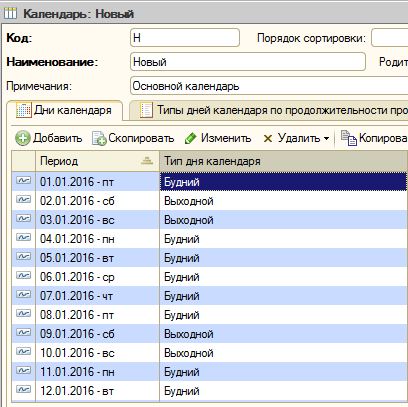This screenshot has width=408, height=407.
Task: Click Будний type in 06.01.2016 row
Action: click(284, 277)
